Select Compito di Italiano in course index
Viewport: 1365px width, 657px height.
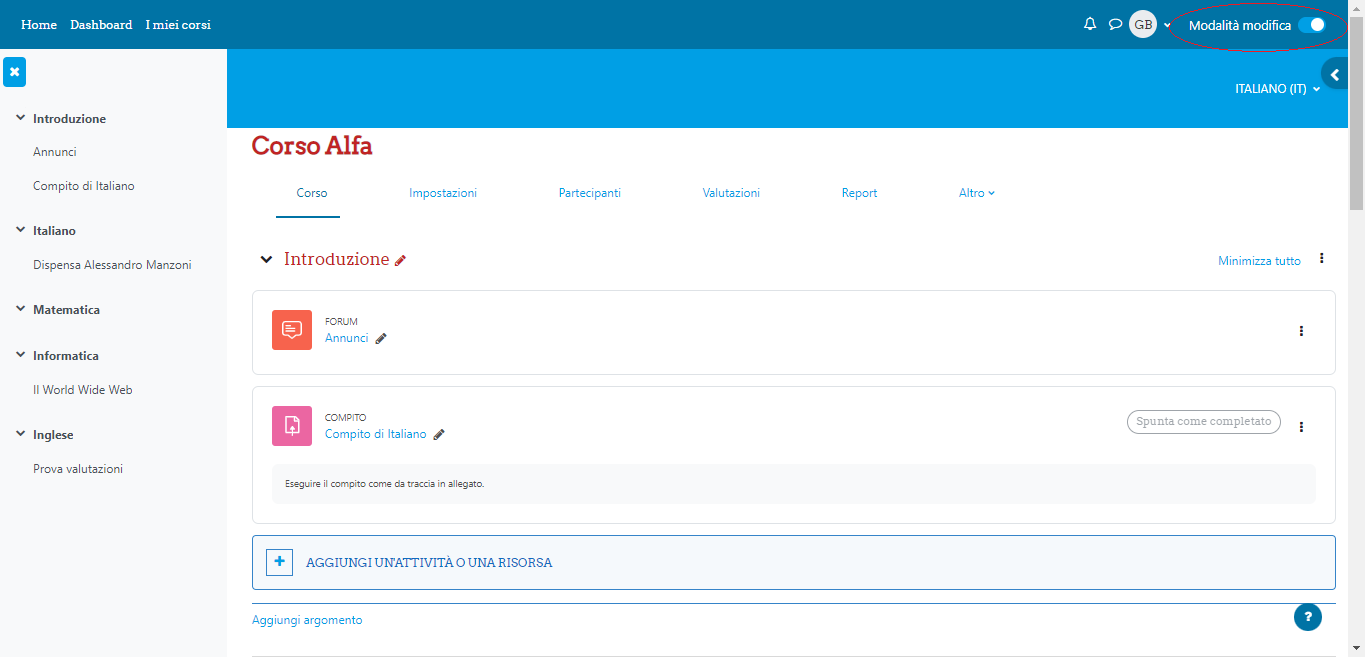(x=84, y=186)
